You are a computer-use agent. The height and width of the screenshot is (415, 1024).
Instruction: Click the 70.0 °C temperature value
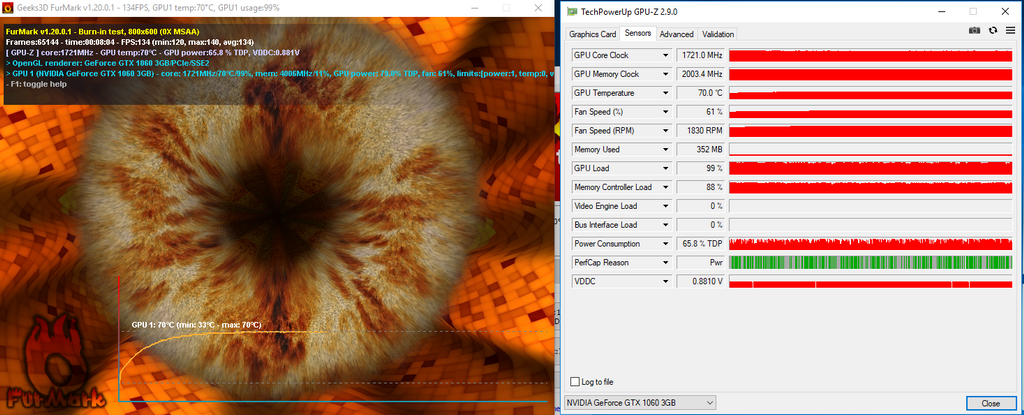point(701,93)
